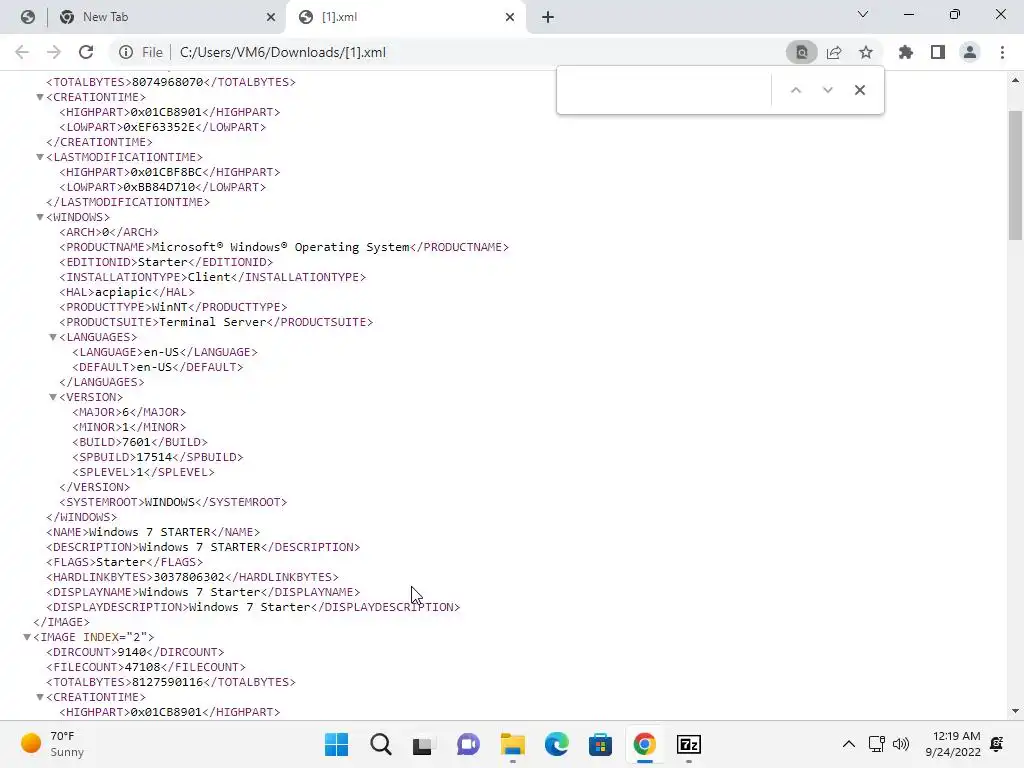Toggle the browser side panel icon
Image resolution: width=1024 pixels, height=768 pixels.
pos(938,52)
